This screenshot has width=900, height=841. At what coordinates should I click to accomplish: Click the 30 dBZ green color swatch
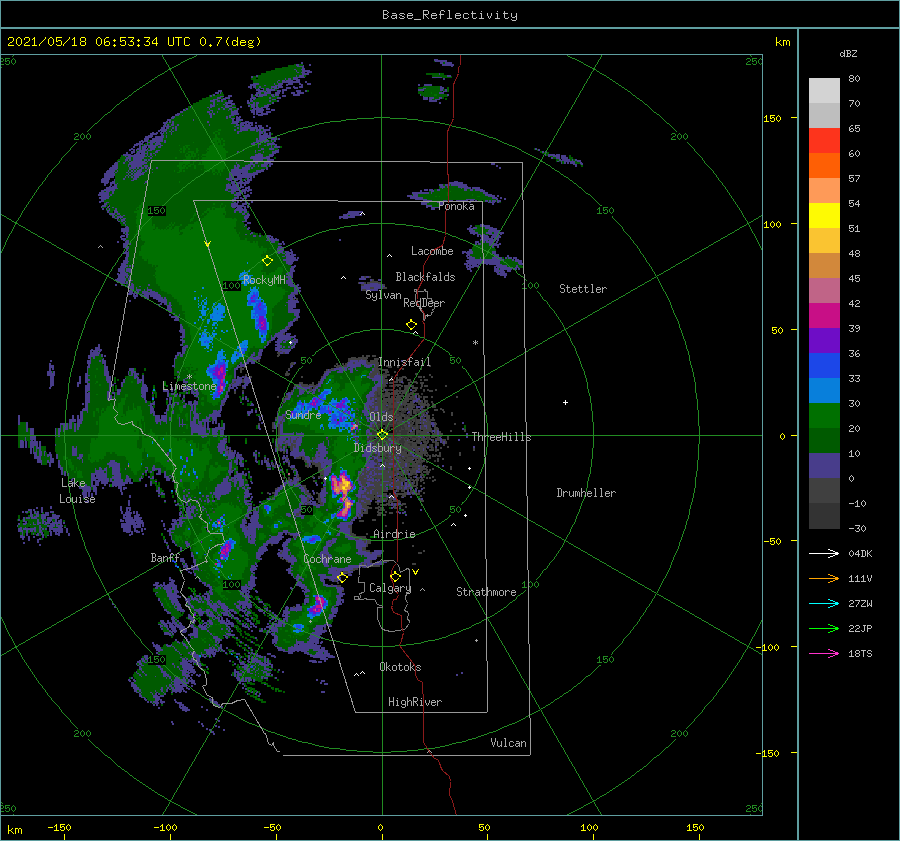(x=824, y=416)
